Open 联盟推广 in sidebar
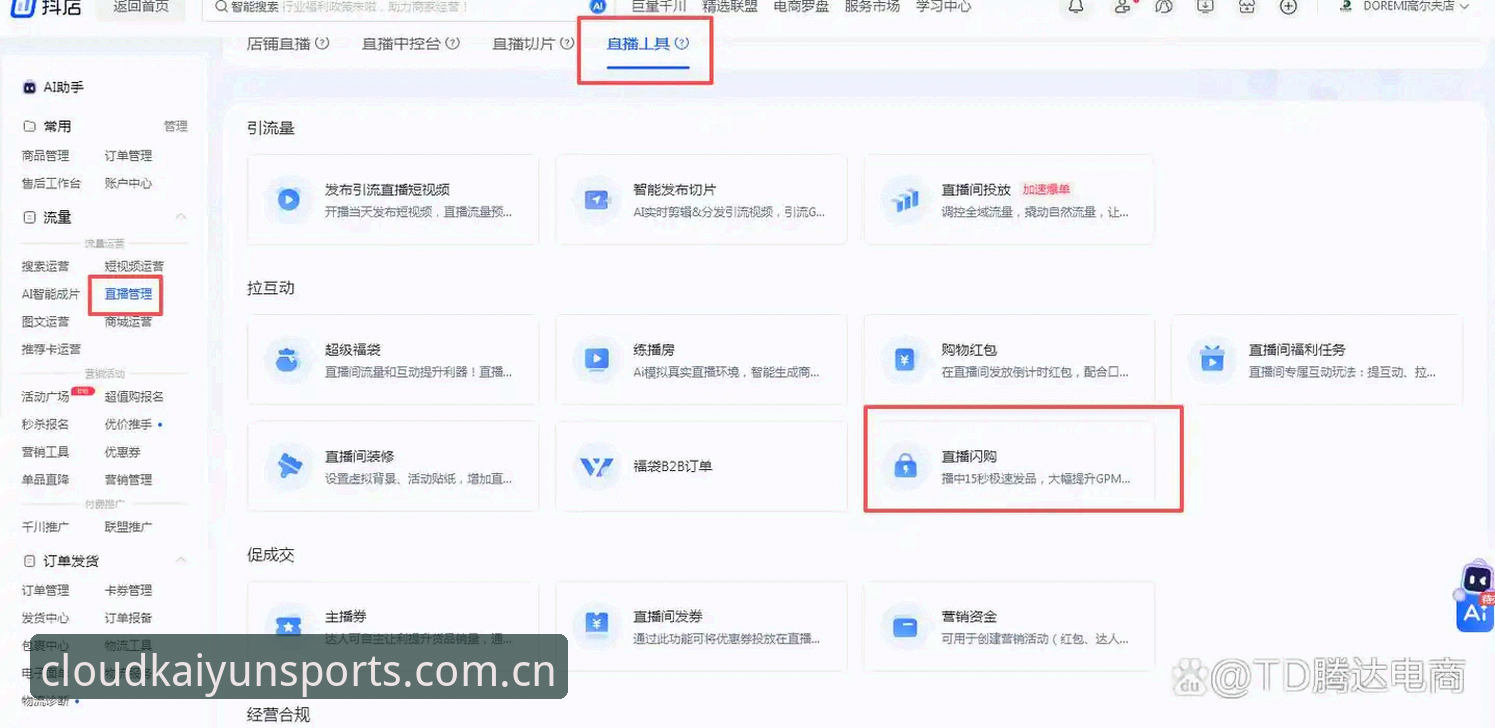The height and width of the screenshot is (728, 1495). tap(129, 527)
